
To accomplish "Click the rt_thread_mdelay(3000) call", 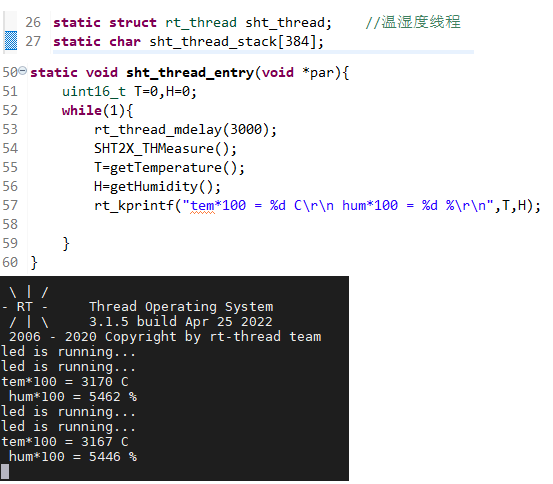I will coord(185,130).
